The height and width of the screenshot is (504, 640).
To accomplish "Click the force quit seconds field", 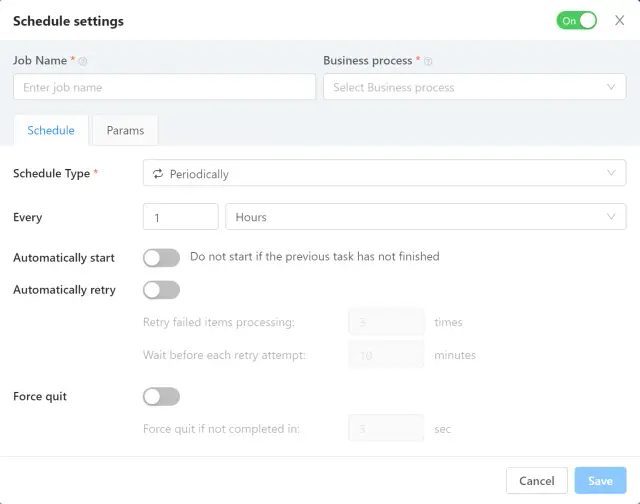I will point(386,429).
